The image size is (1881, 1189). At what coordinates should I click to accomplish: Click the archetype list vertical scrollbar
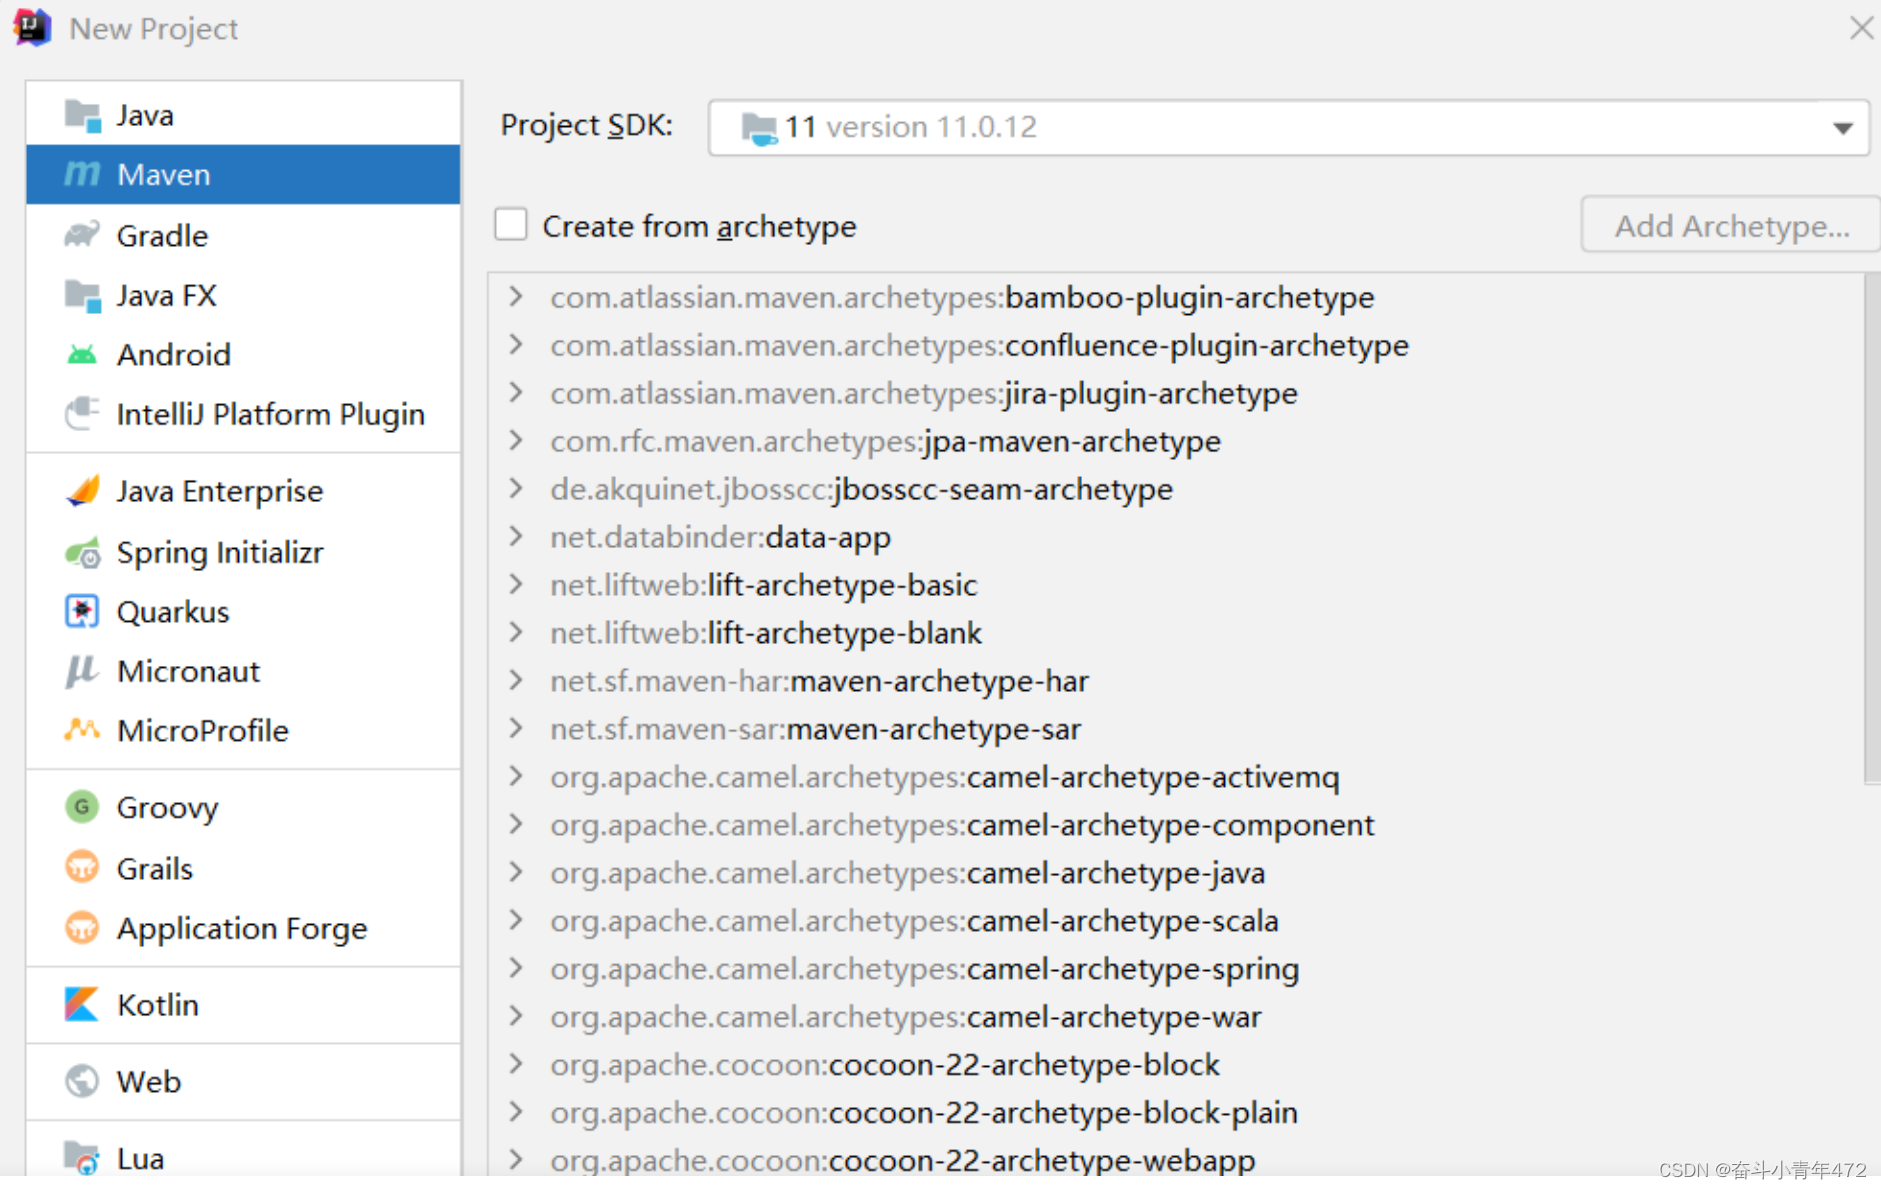(1871, 528)
